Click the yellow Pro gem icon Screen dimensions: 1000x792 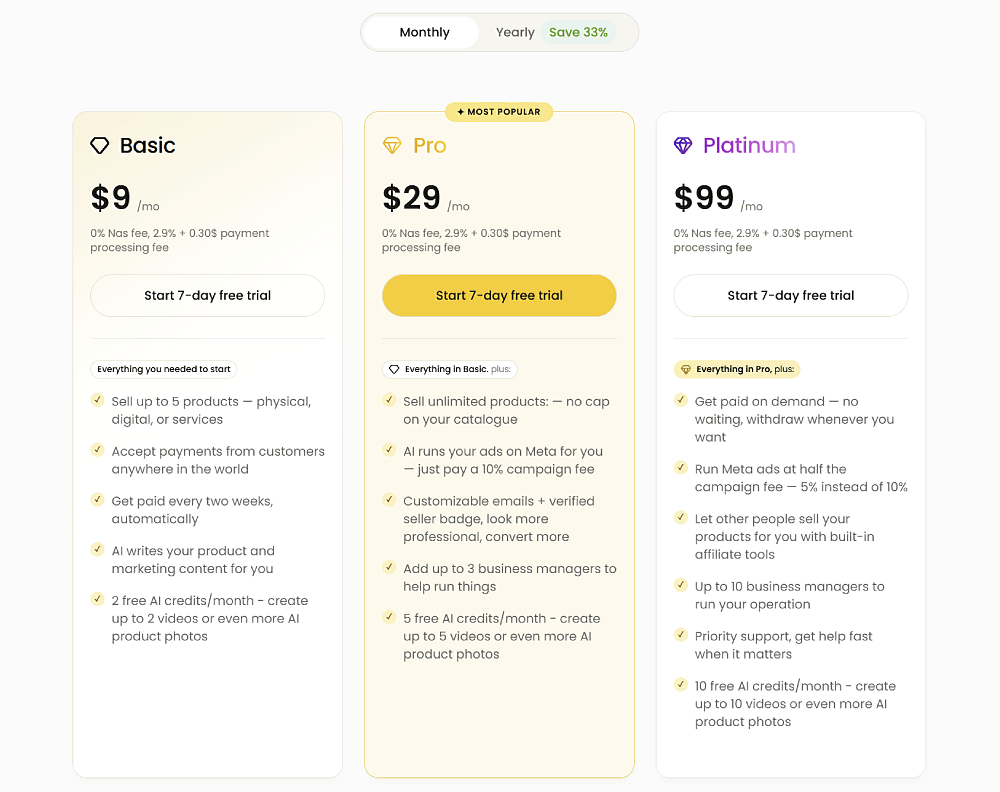[x=392, y=146]
